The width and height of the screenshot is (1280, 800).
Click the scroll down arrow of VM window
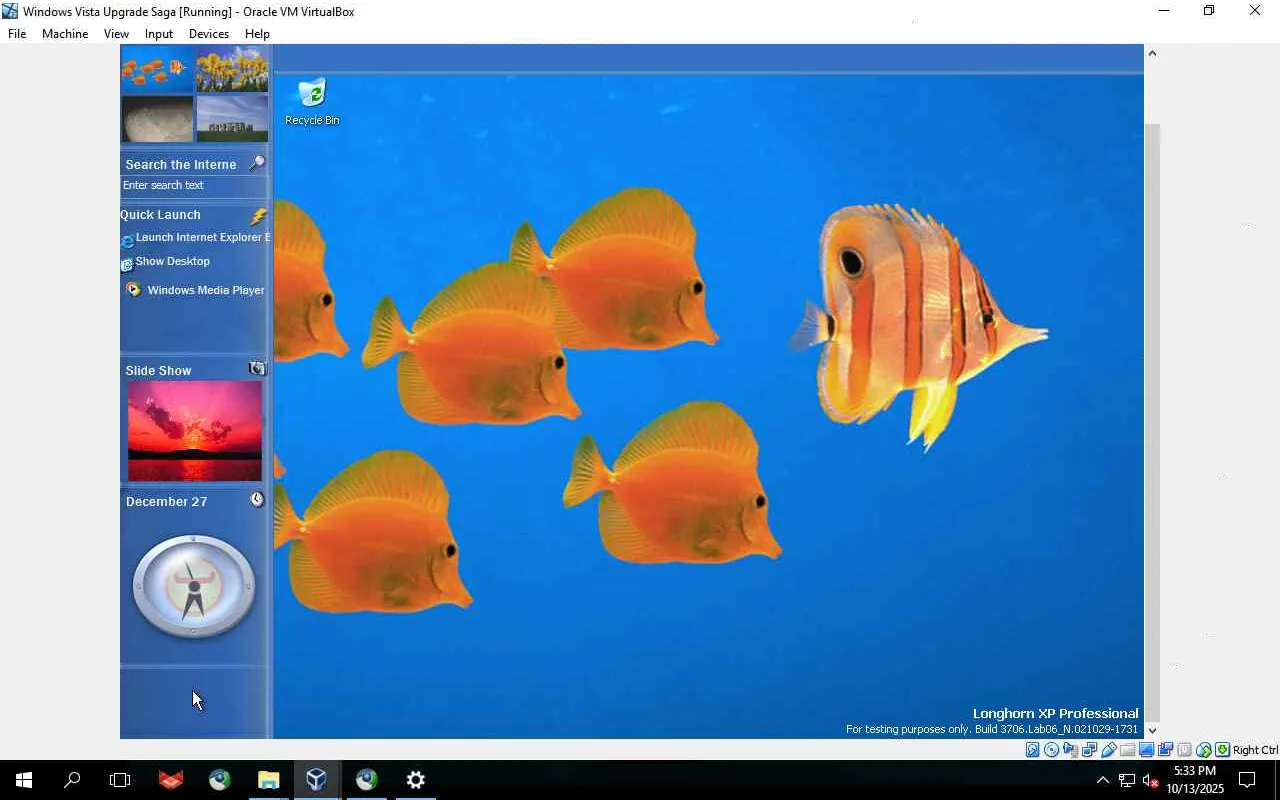1152,730
